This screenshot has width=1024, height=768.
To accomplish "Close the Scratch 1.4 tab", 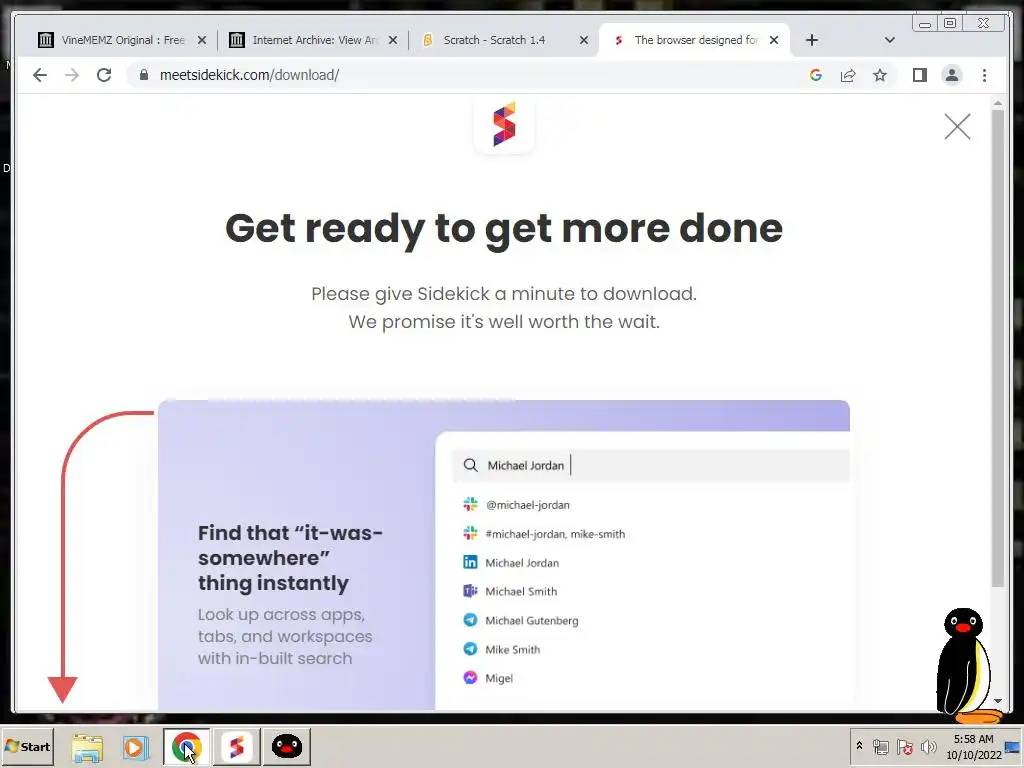I will [x=584, y=40].
